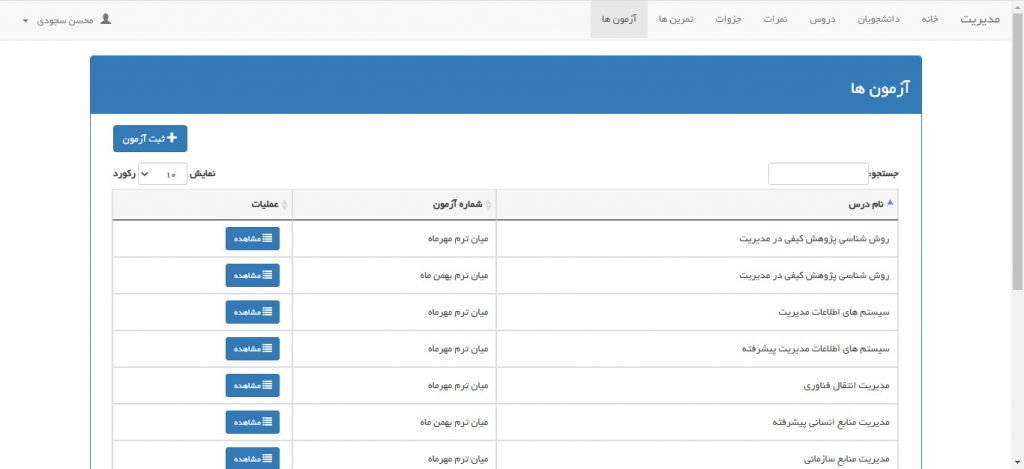Screen dimensions: 1024x469
Task: View the مدیریت منابع انسانی پیشرفته exam
Action: click(253, 422)
